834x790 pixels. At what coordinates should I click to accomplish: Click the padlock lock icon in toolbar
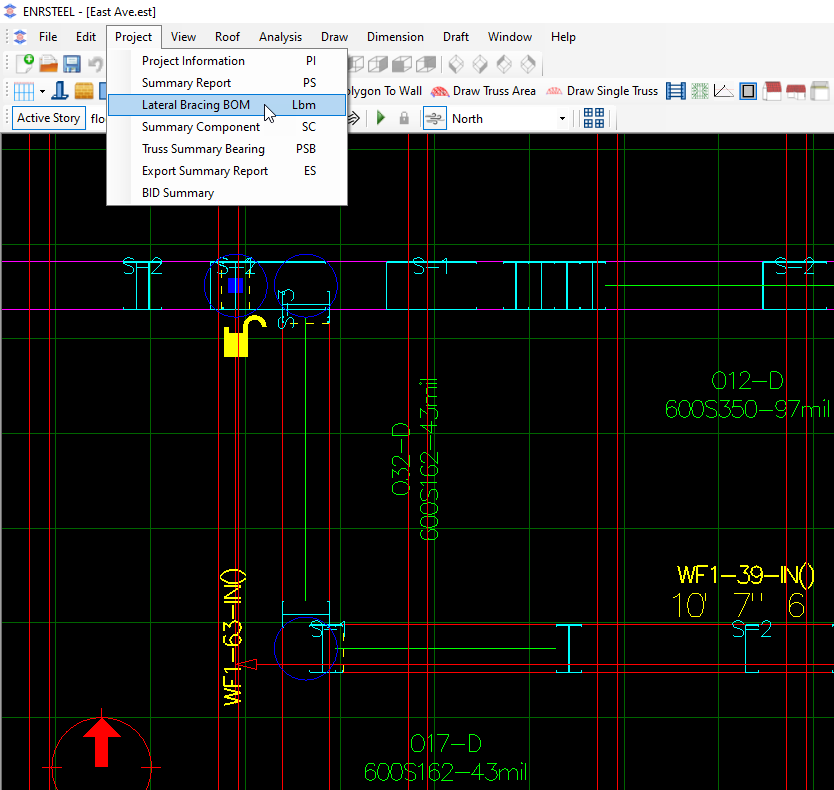click(x=404, y=118)
